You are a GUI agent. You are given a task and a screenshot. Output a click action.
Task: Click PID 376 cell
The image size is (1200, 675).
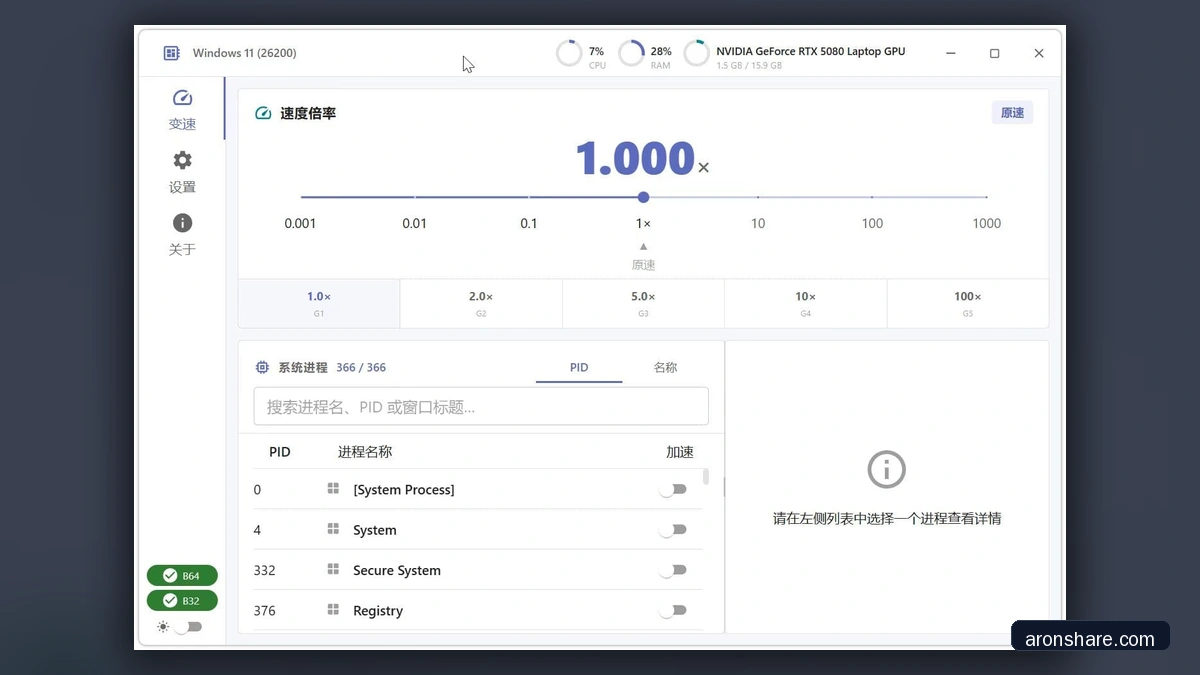[x=264, y=610]
